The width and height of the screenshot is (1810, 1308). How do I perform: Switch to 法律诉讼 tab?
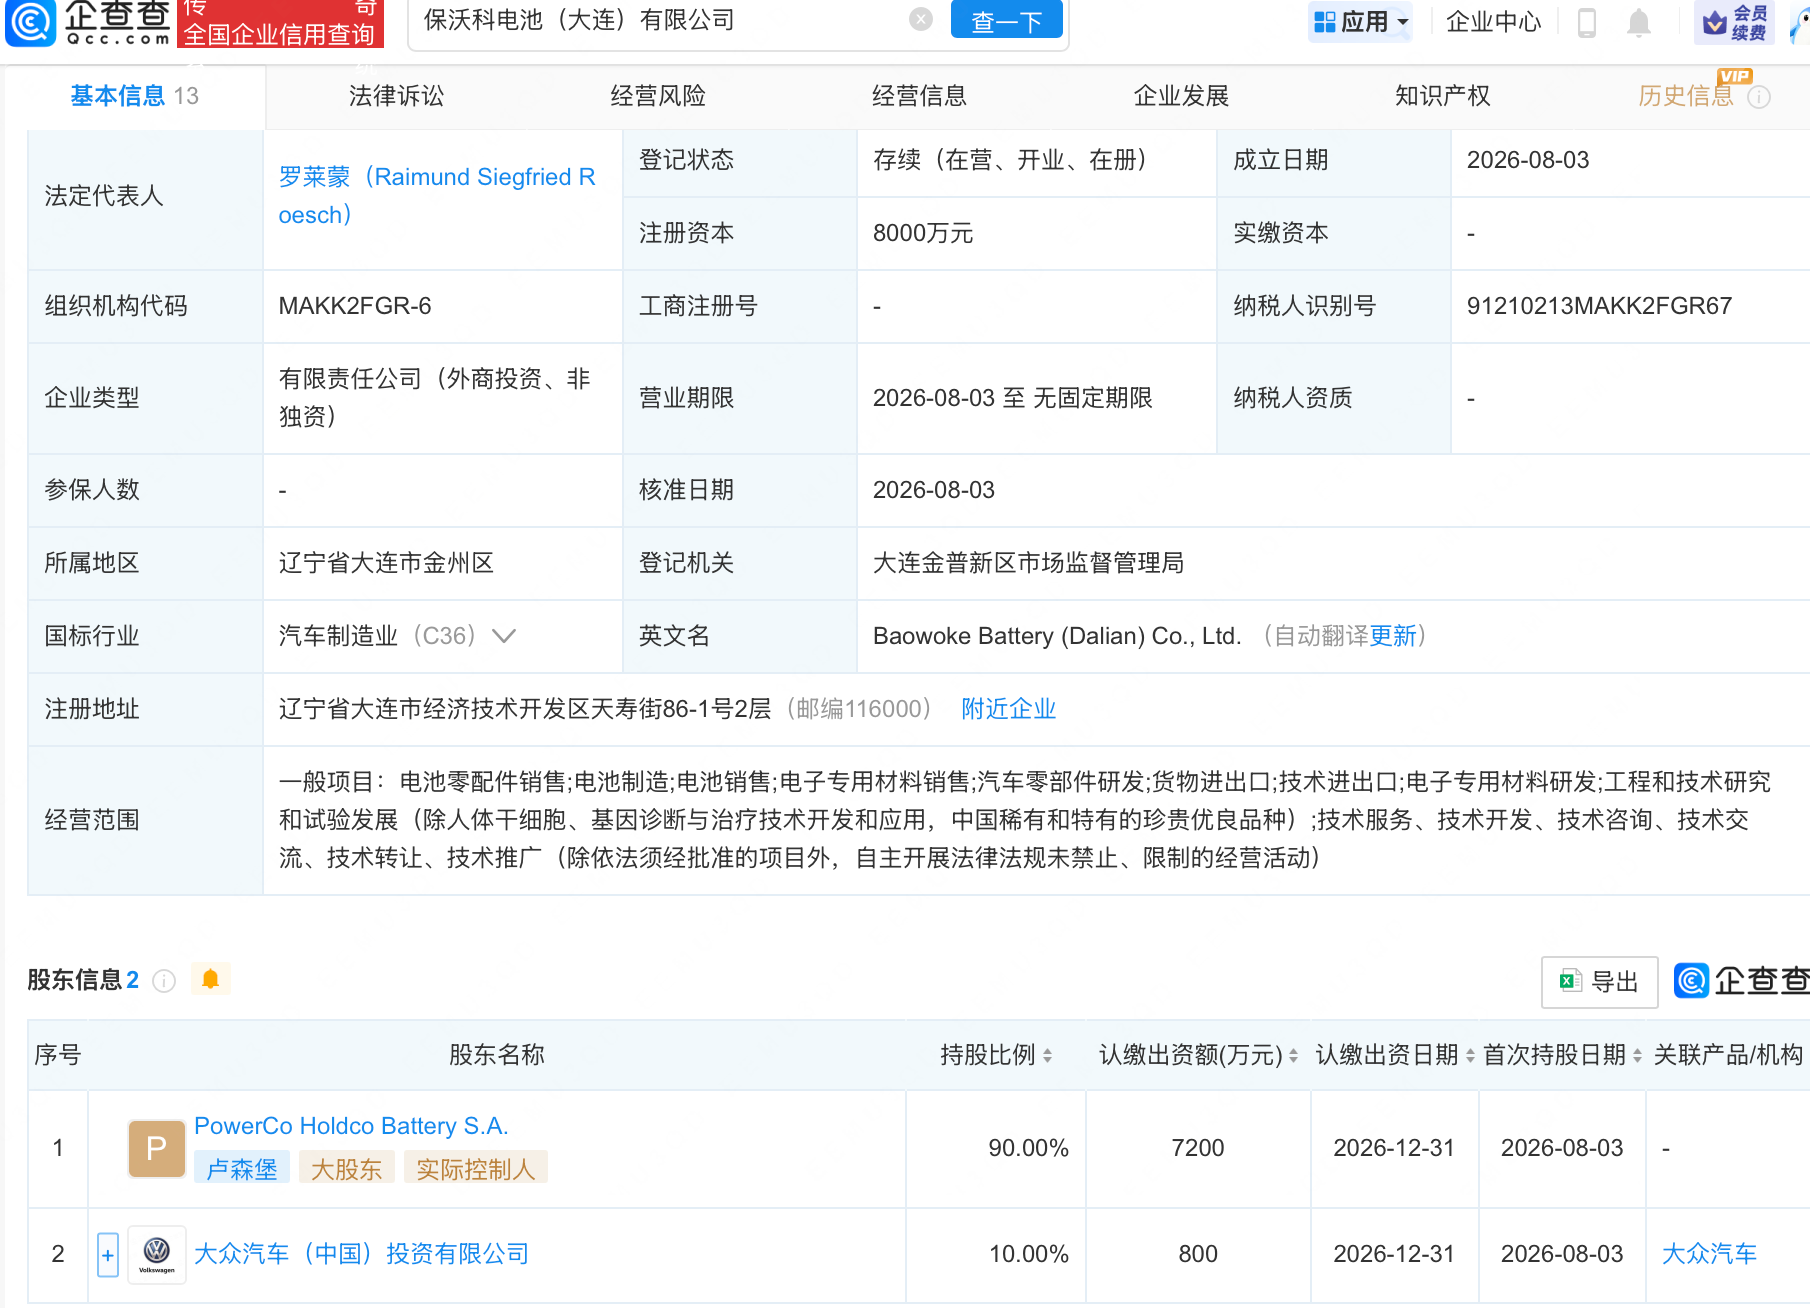coord(396,96)
